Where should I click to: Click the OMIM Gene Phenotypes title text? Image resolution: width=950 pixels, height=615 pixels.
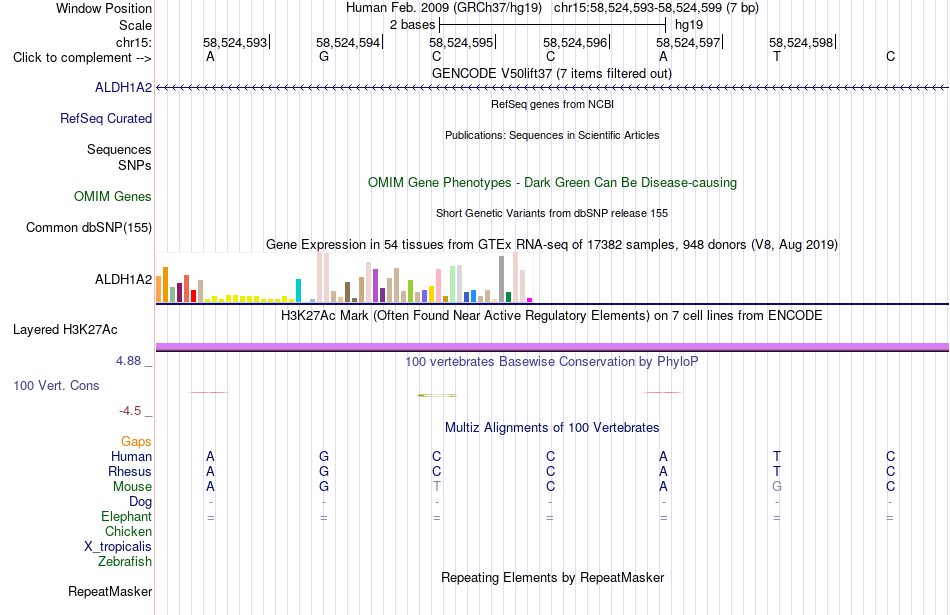click(x=553, y=183)
